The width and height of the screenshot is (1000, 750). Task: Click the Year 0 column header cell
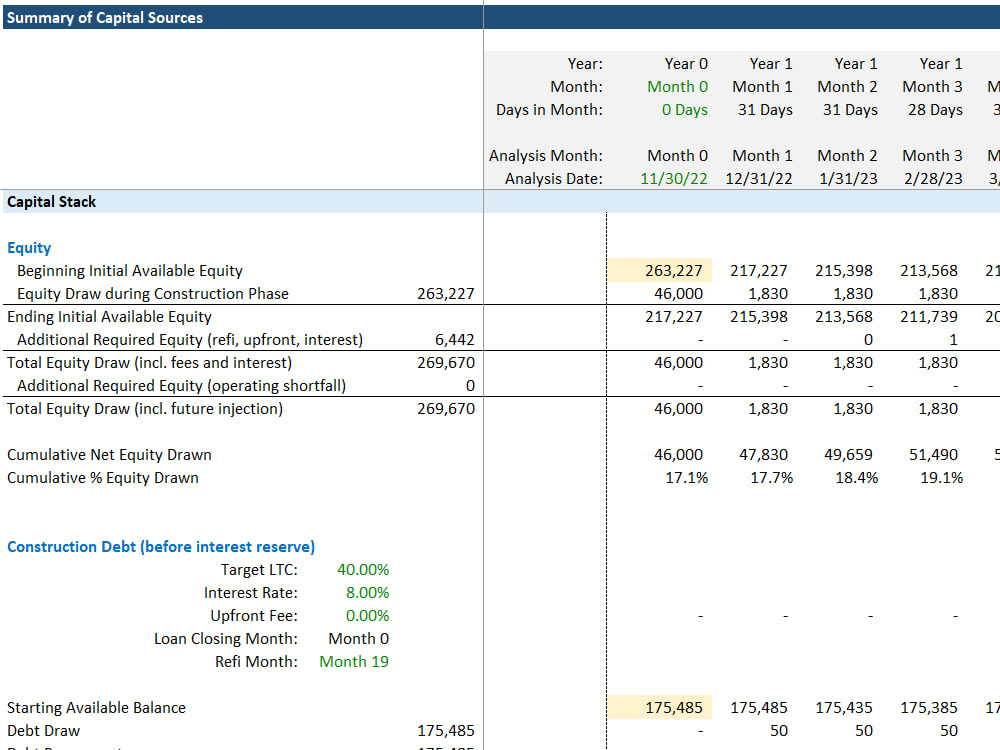tap(686, 63)
